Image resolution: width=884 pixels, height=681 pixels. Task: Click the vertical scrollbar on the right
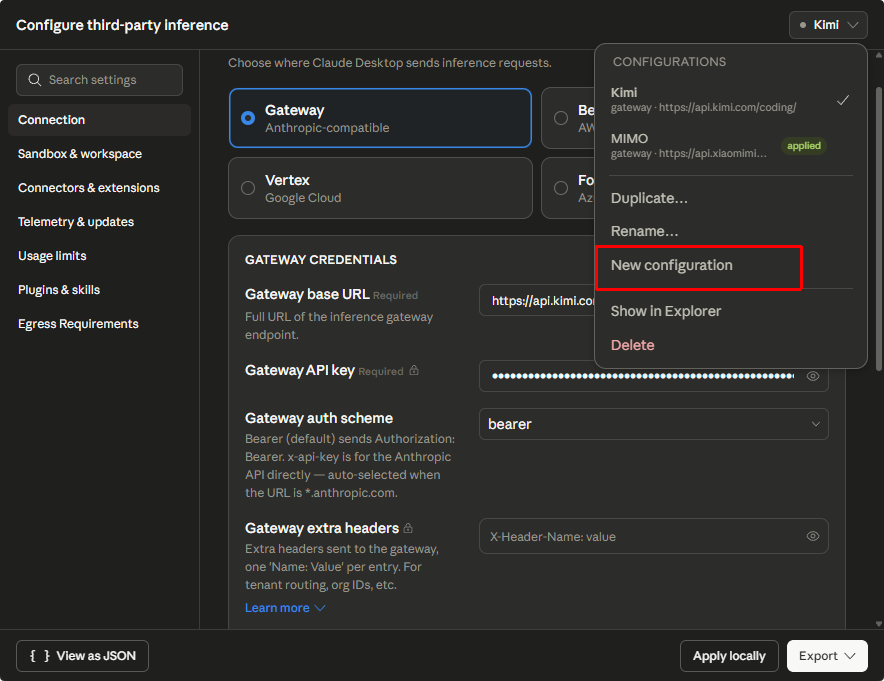pyautogui.click(x=878, y=228)
